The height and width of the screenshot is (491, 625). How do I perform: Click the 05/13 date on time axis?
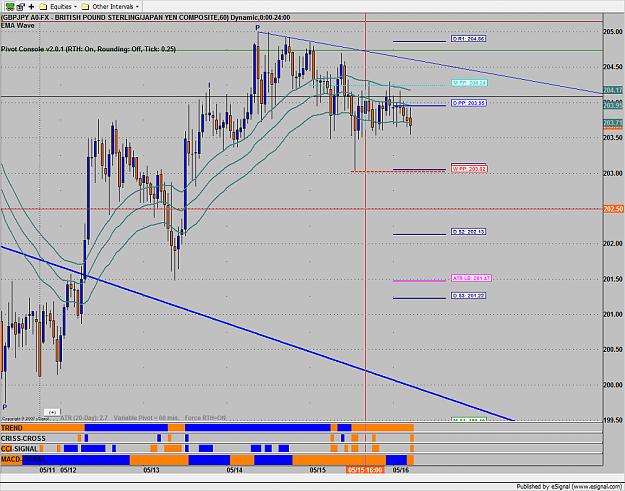click(151, 470)
